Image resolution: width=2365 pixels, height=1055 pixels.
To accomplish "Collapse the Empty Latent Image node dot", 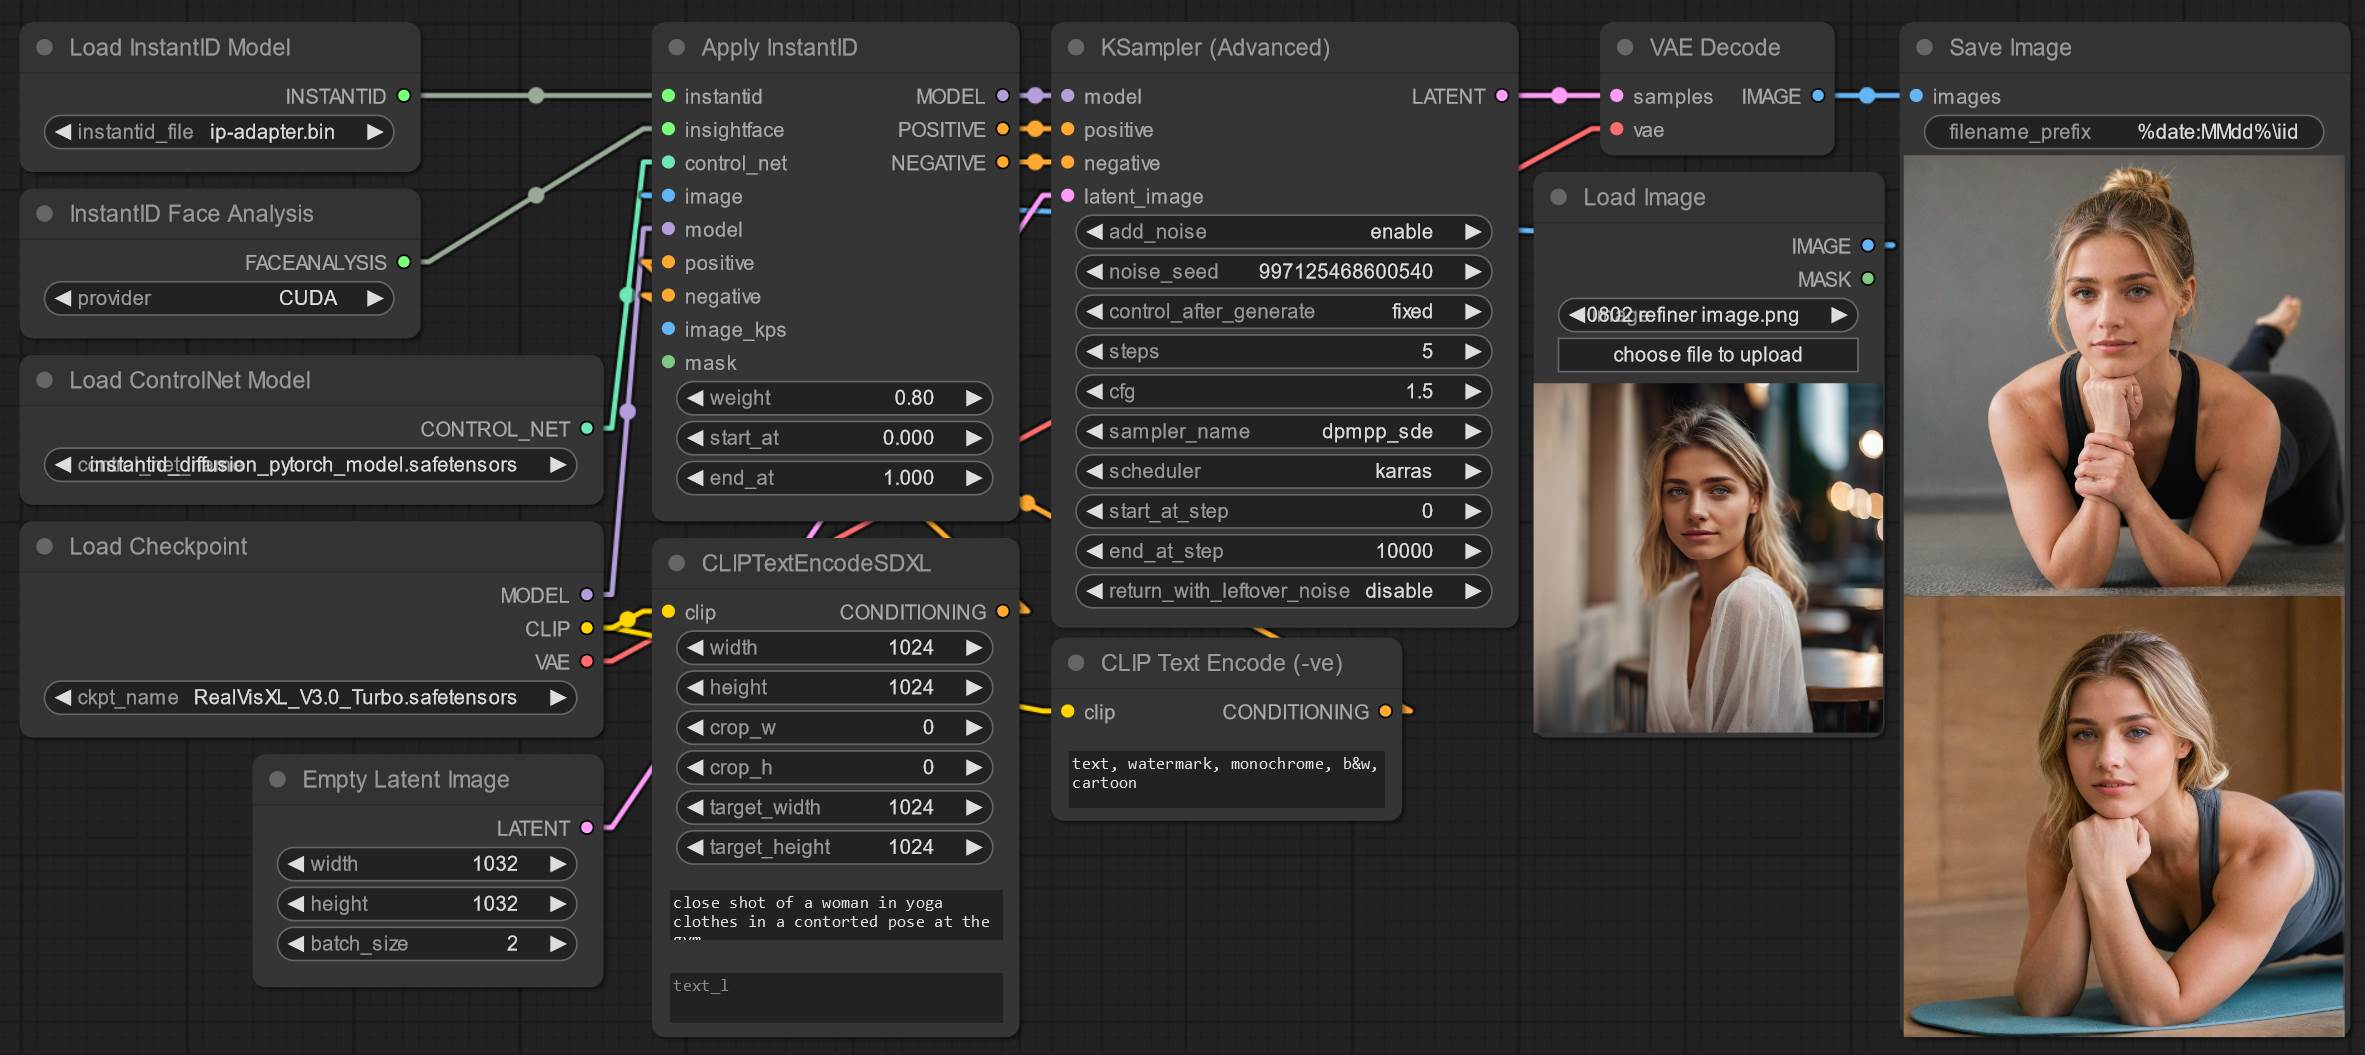I will 278,779.
